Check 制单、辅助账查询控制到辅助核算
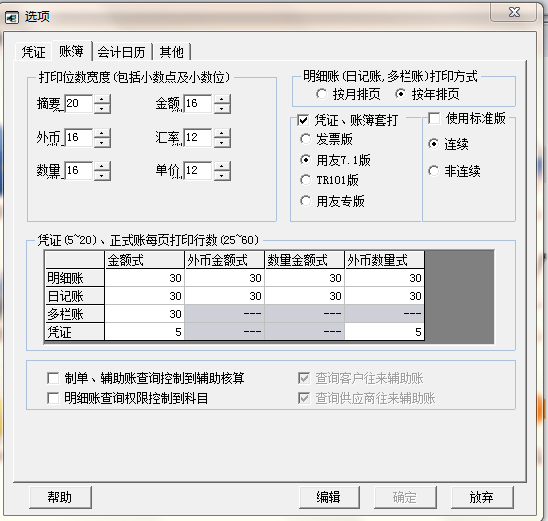The image size is (548, 521). coord(53,378)
